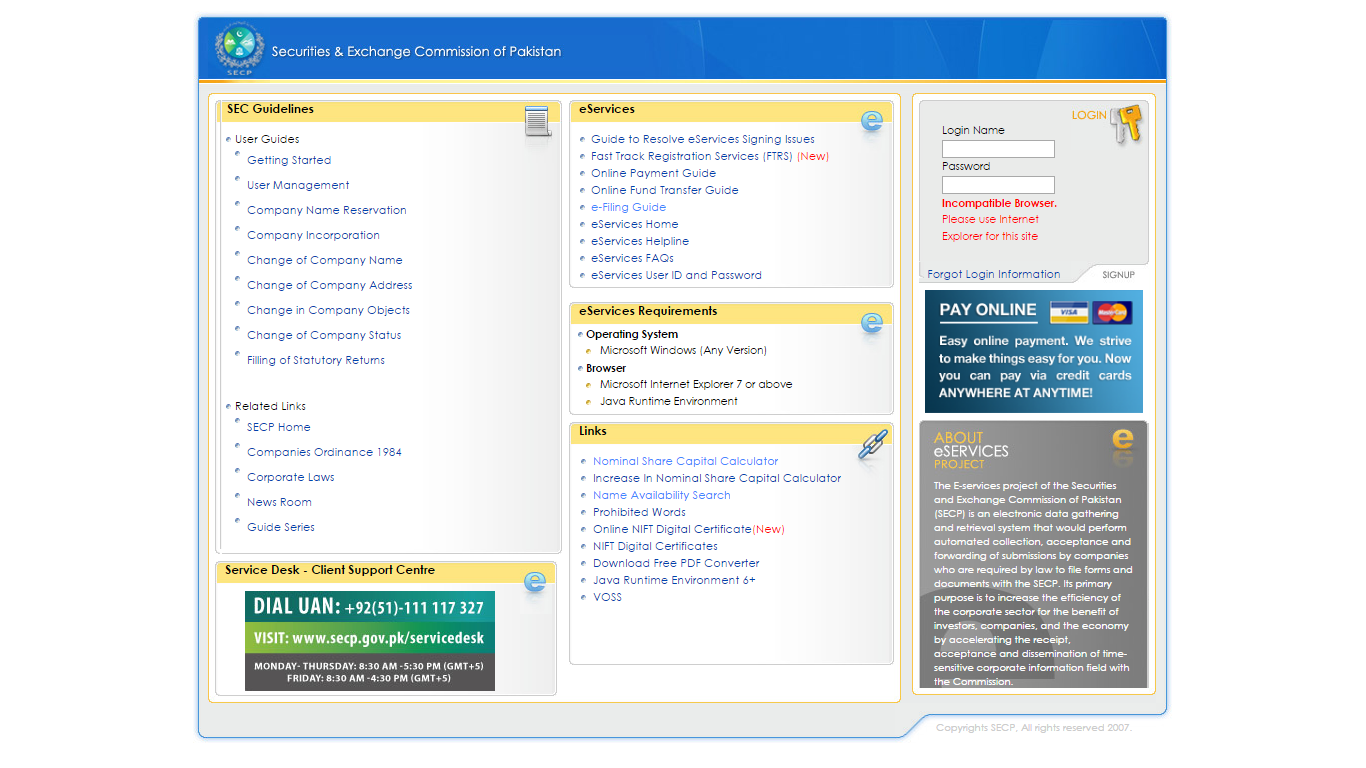Viewport: 1366px width, 768px height.
Task: Click 'Securities & Exchange Commission of Pakistan' title
Action: pyautogui.click(x=416, y=51)
